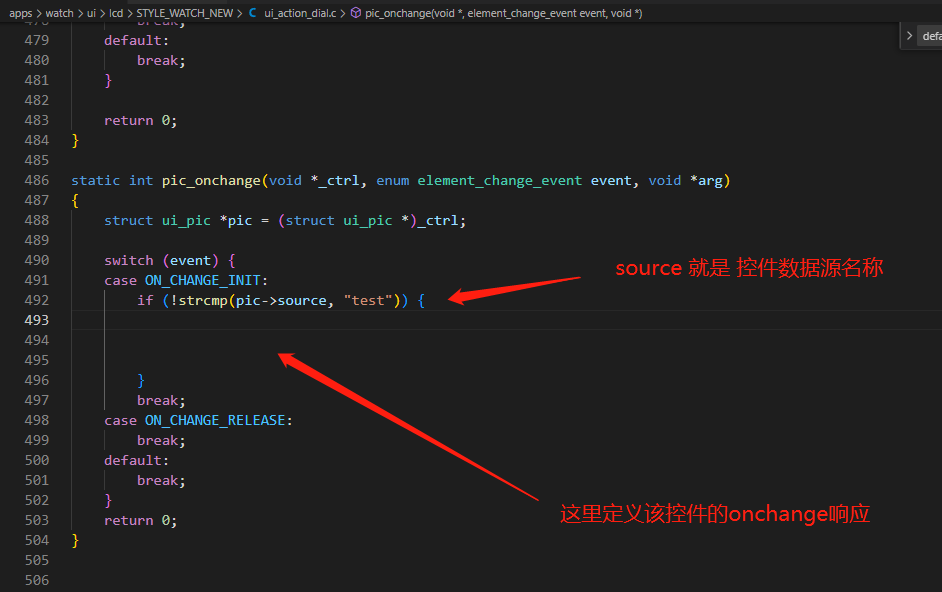Screen dimensions: 942x592
Task: Select the lcd breadcrumb segment
Action: click(116, 13)
